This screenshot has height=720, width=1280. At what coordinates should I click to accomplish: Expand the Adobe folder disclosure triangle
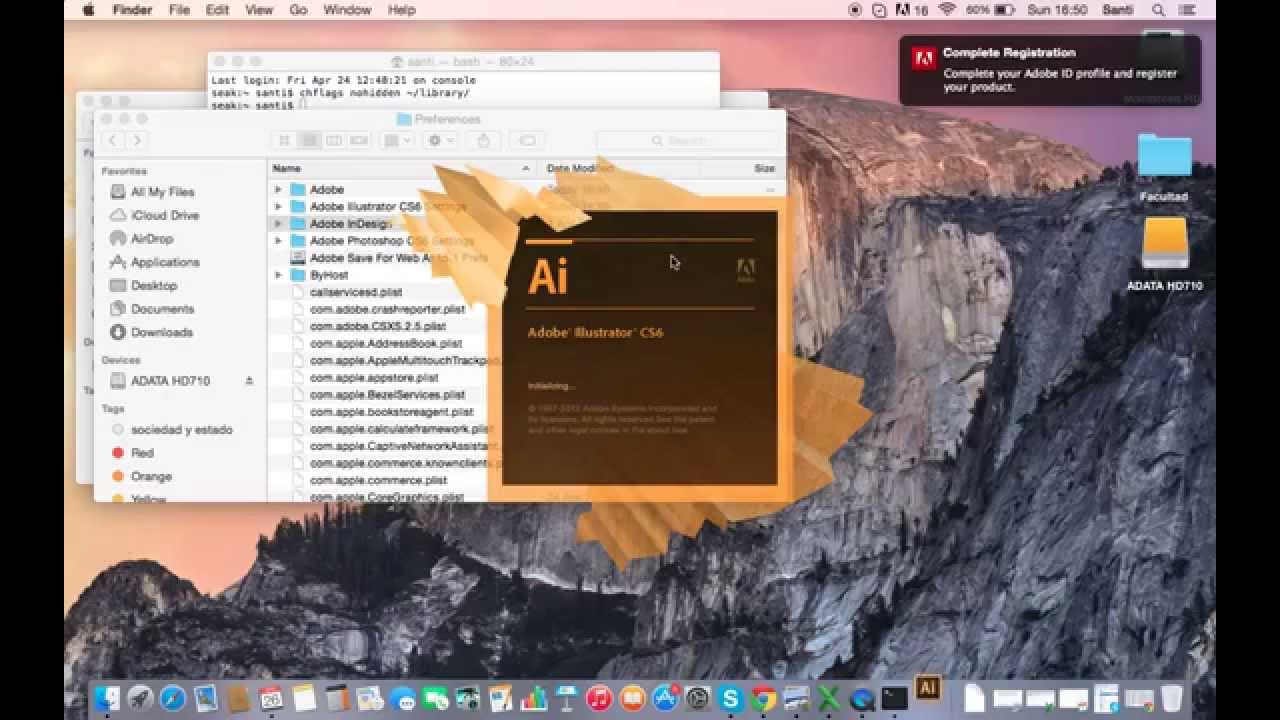coord(279,189)
